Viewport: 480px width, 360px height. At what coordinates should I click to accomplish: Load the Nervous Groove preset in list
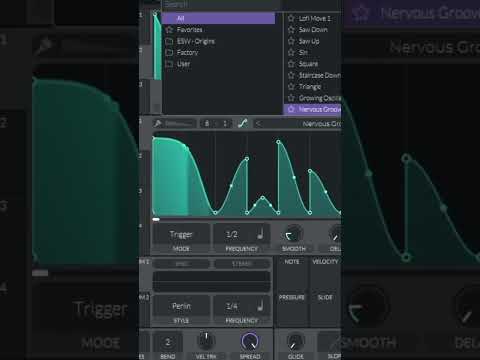tap(320, 109)
